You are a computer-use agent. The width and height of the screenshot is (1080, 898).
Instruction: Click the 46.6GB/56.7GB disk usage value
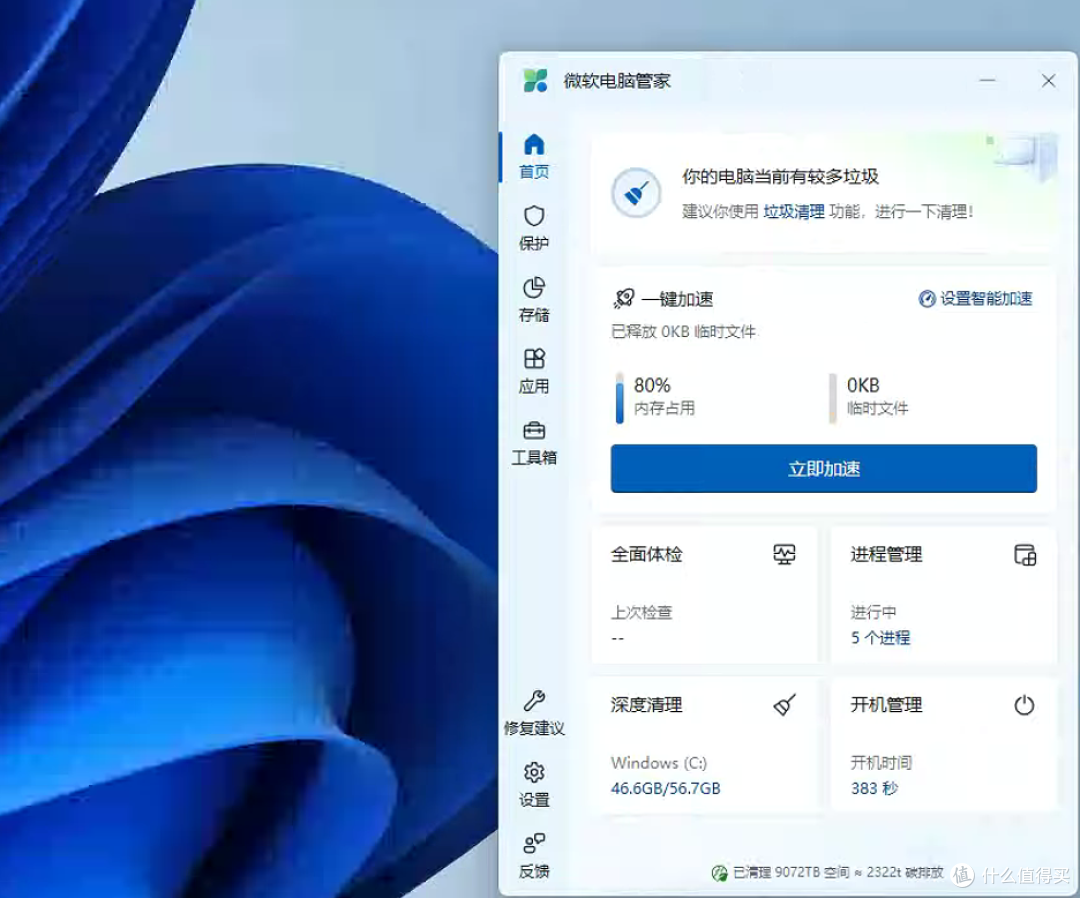click(x=665, y=789)
